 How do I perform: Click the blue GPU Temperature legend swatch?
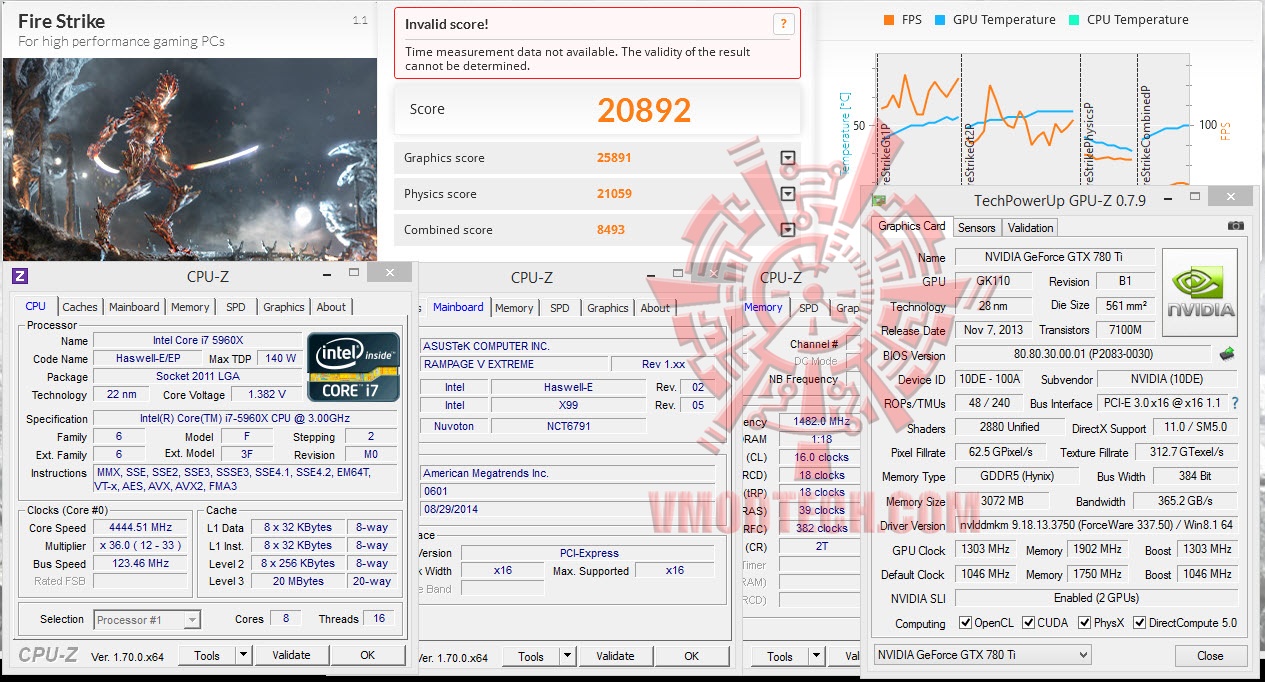pyautogui.click(x=940, y=20)
